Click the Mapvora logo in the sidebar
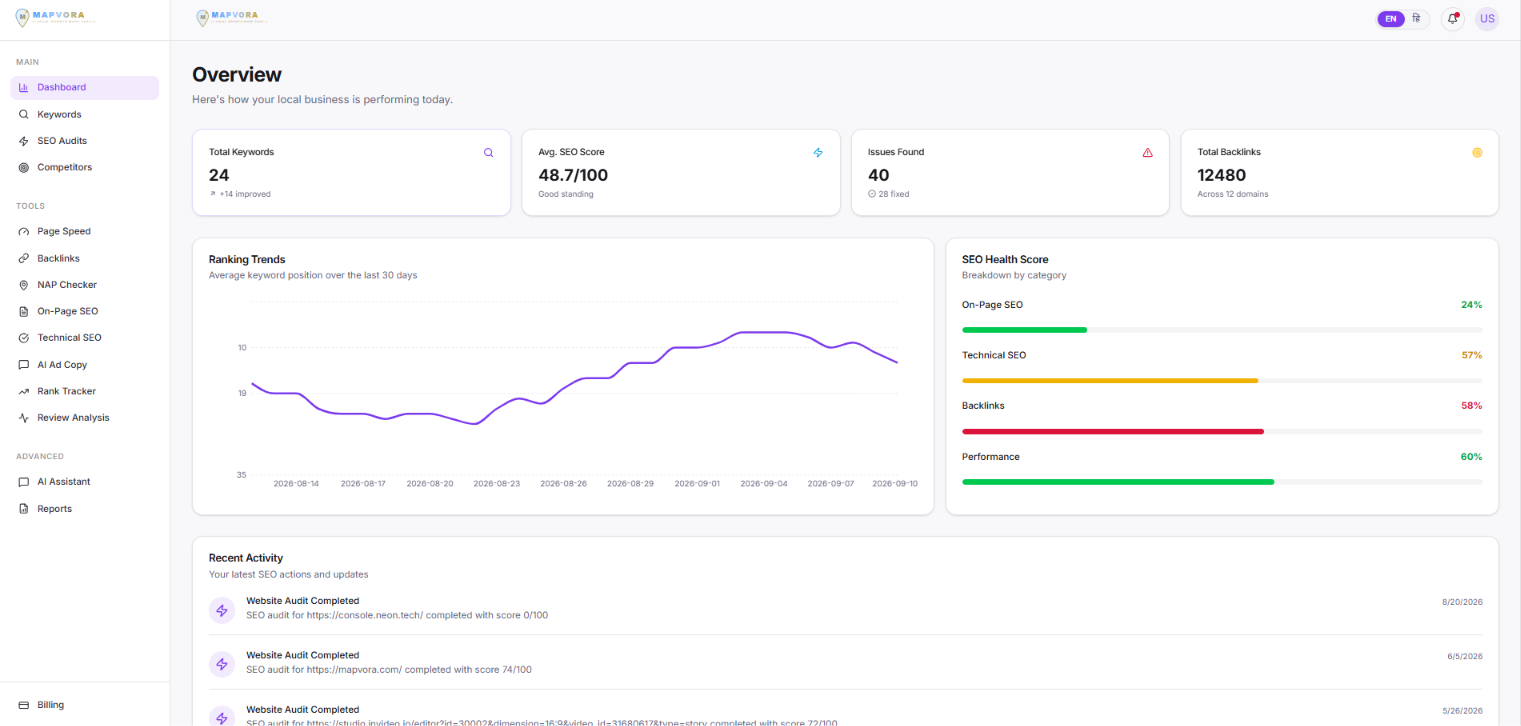 coord(56,18)
